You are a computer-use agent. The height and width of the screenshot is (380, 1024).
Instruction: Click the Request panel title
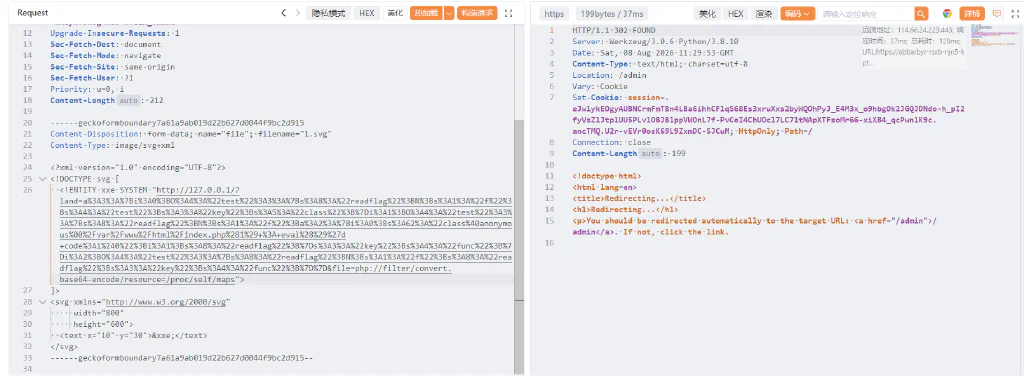click(x=32, y=13)
